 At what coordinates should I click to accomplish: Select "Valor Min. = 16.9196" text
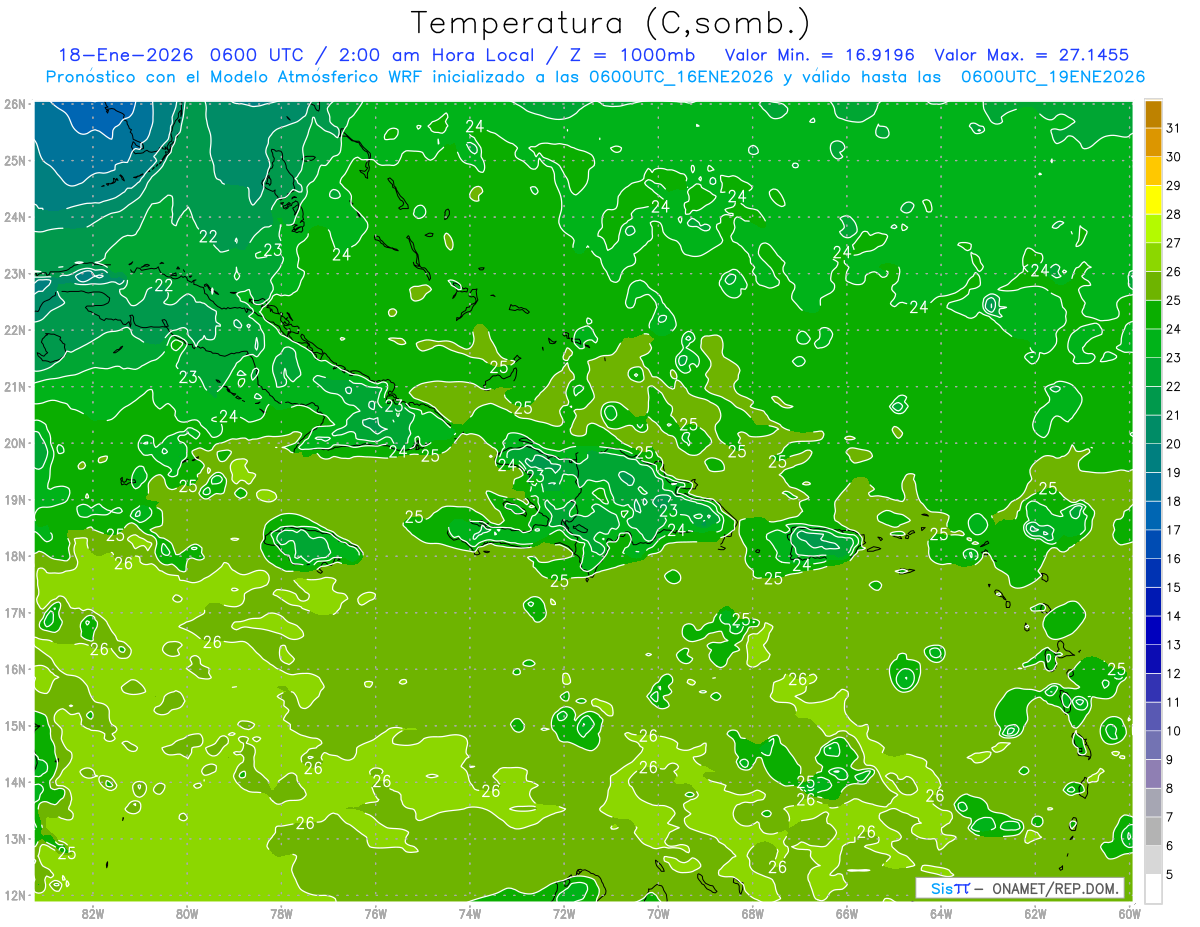[x=820, y=55]
